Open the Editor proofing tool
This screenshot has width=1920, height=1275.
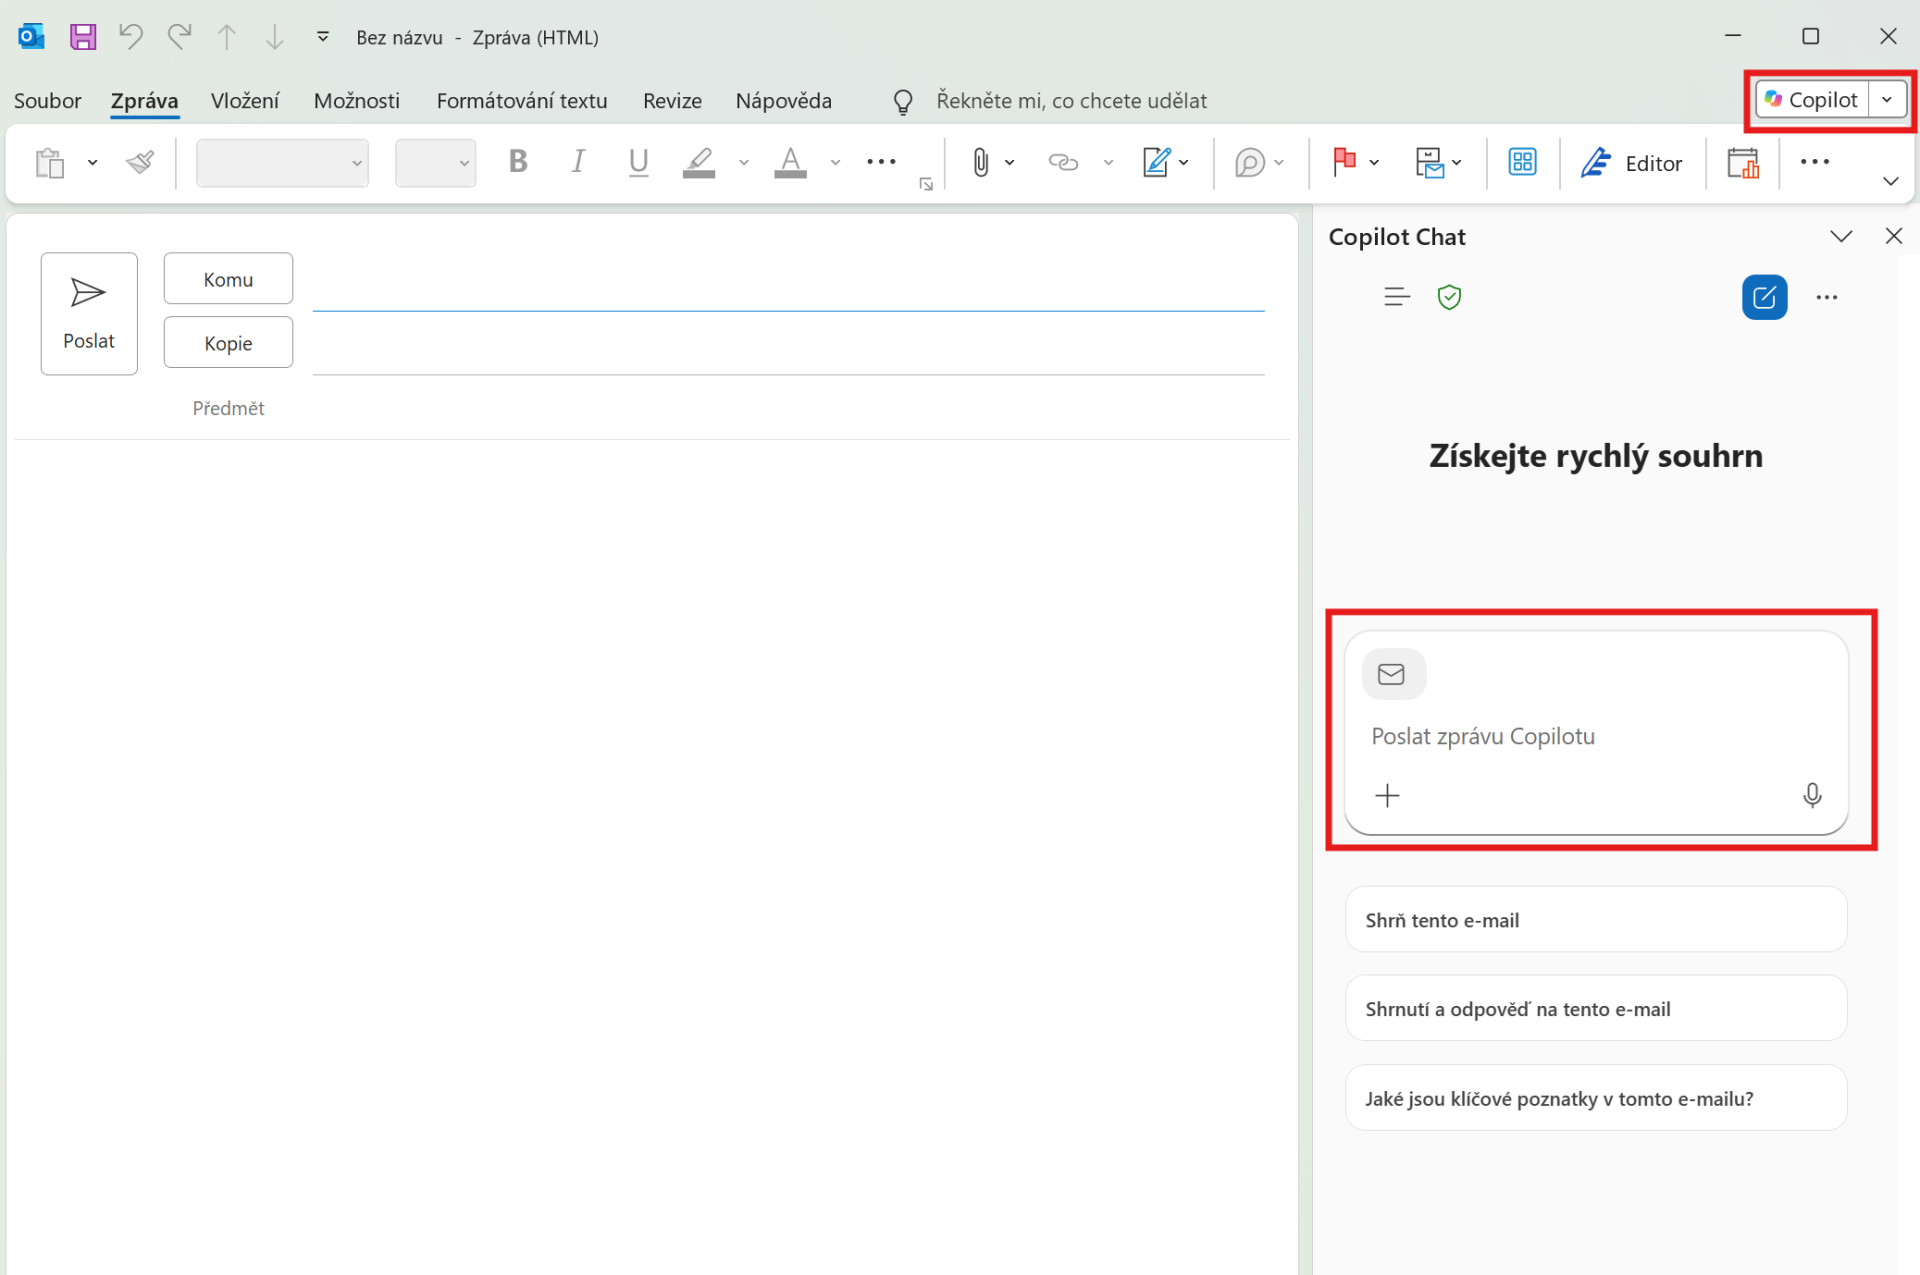[x=1631, y=163]
